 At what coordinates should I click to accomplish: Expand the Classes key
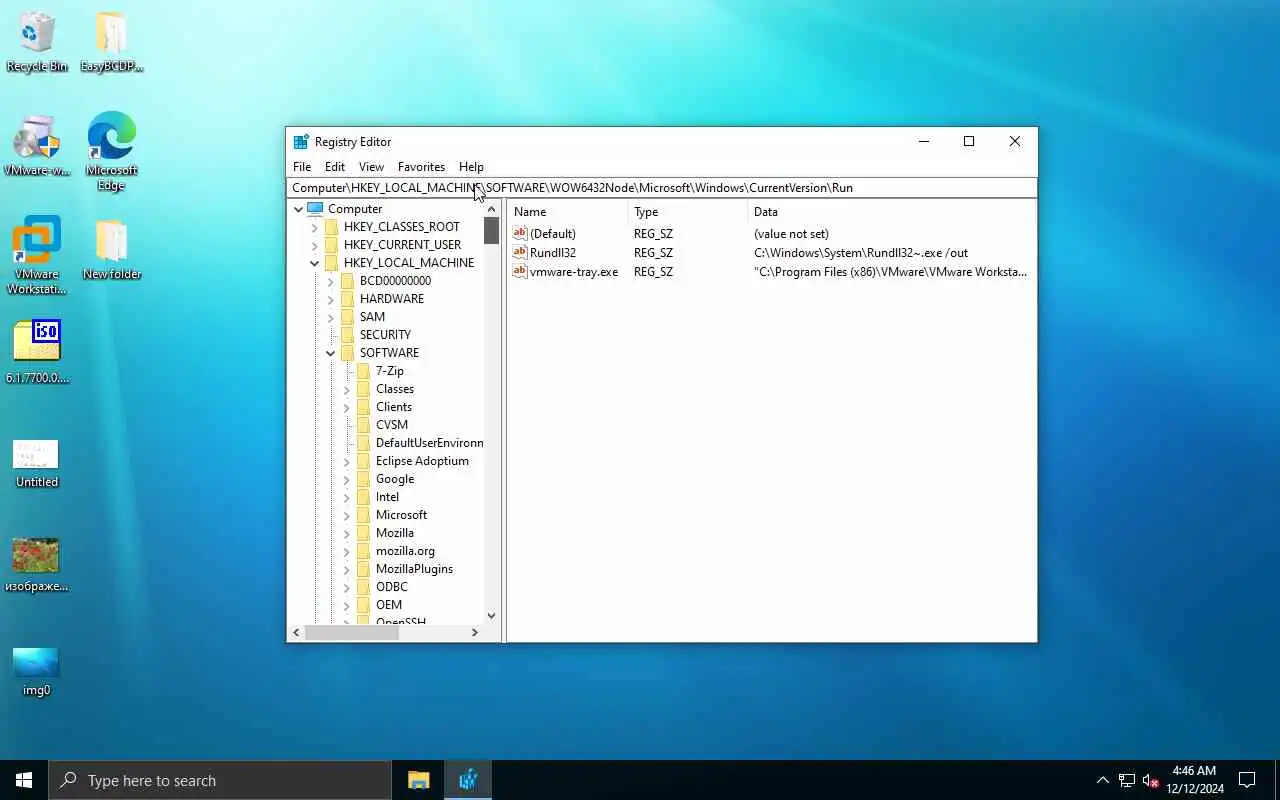(346, 389)
